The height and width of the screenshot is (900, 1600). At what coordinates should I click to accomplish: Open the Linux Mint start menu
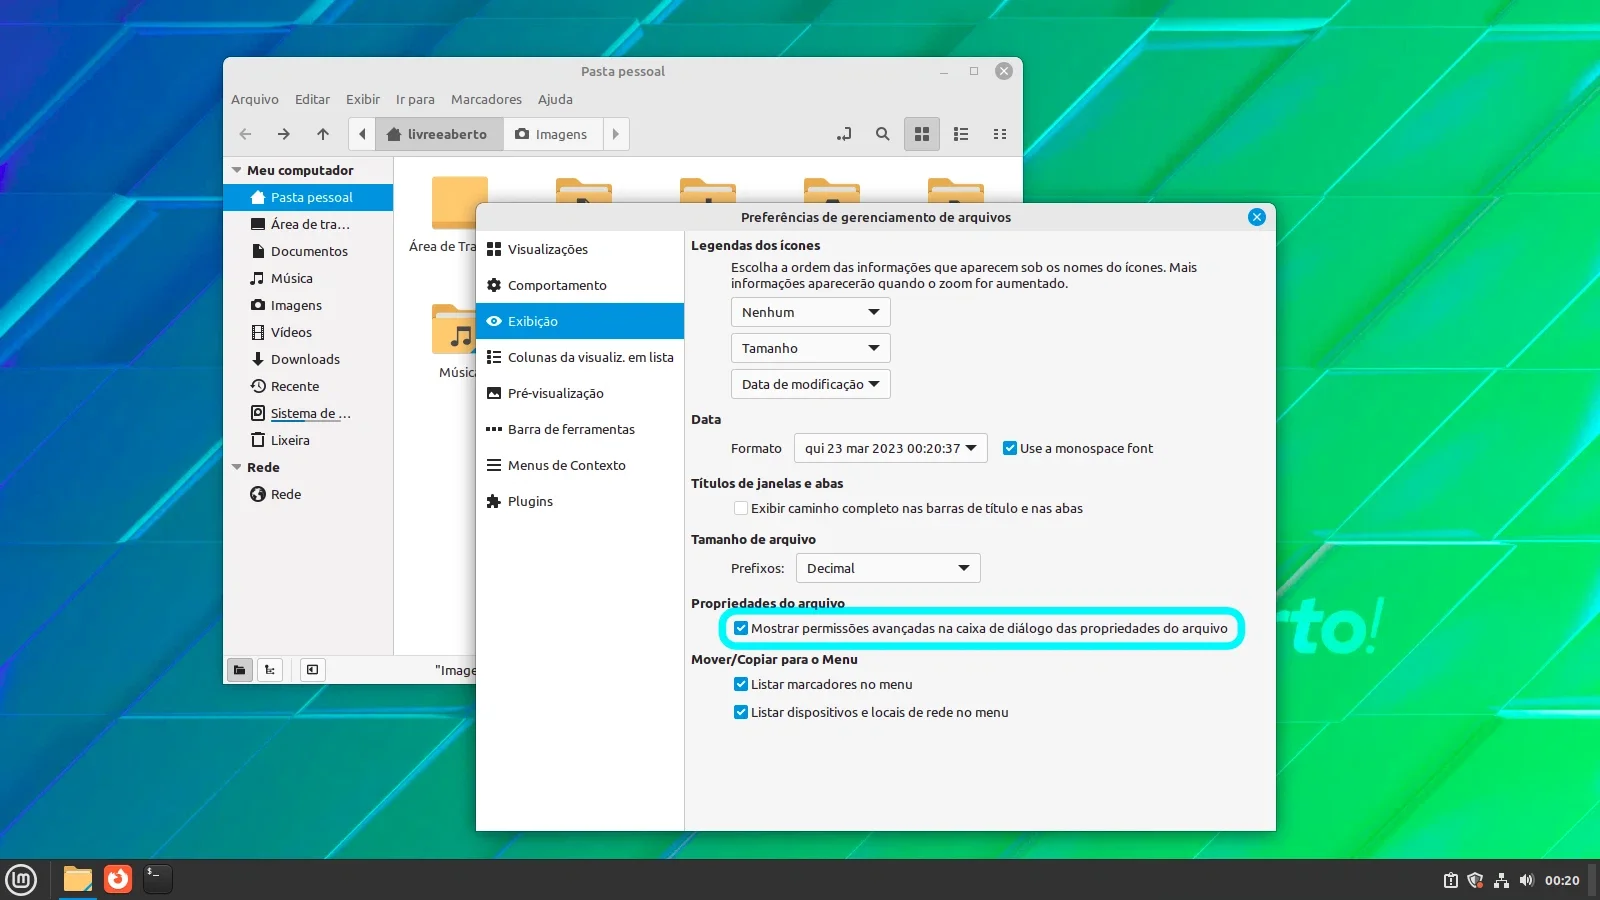pos(21,880)
